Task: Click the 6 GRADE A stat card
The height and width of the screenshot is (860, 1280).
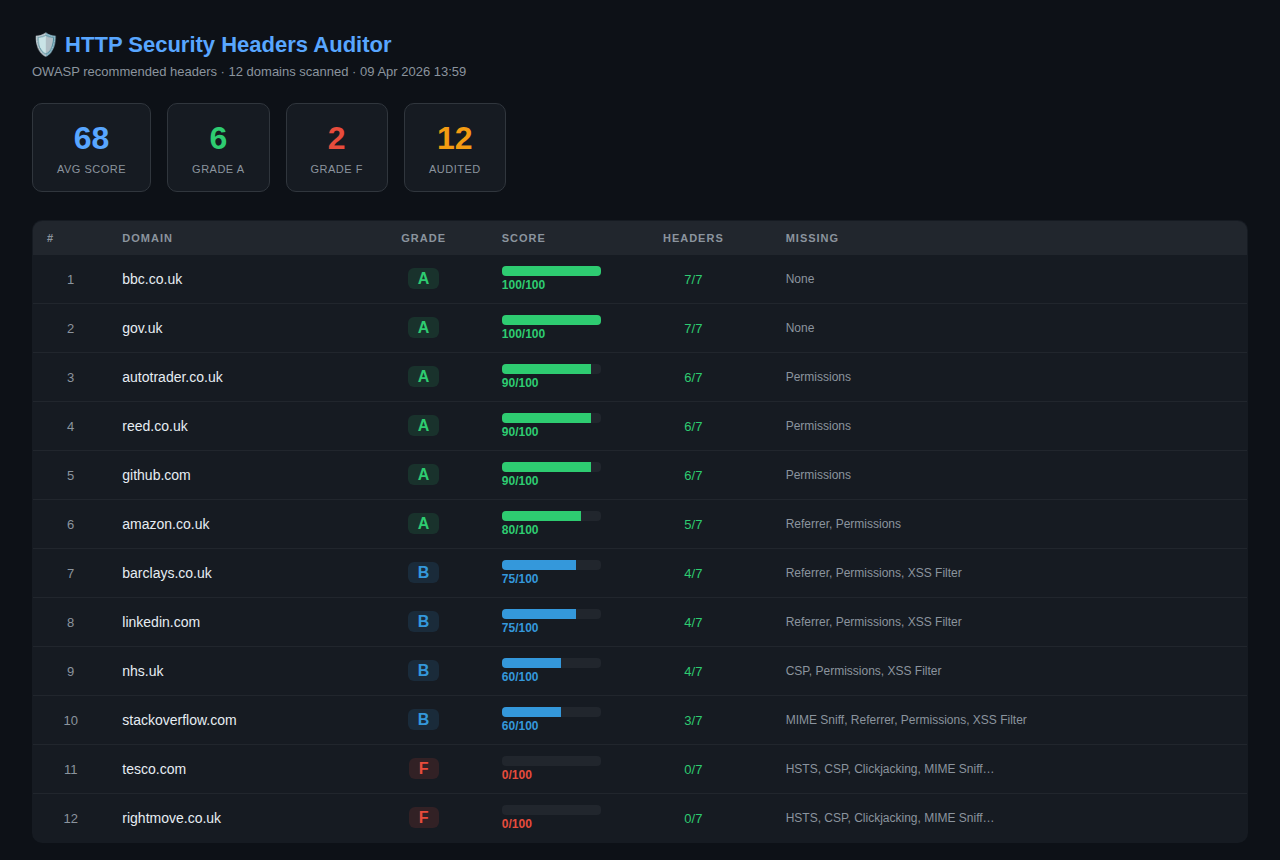Action: click(218, 147)
